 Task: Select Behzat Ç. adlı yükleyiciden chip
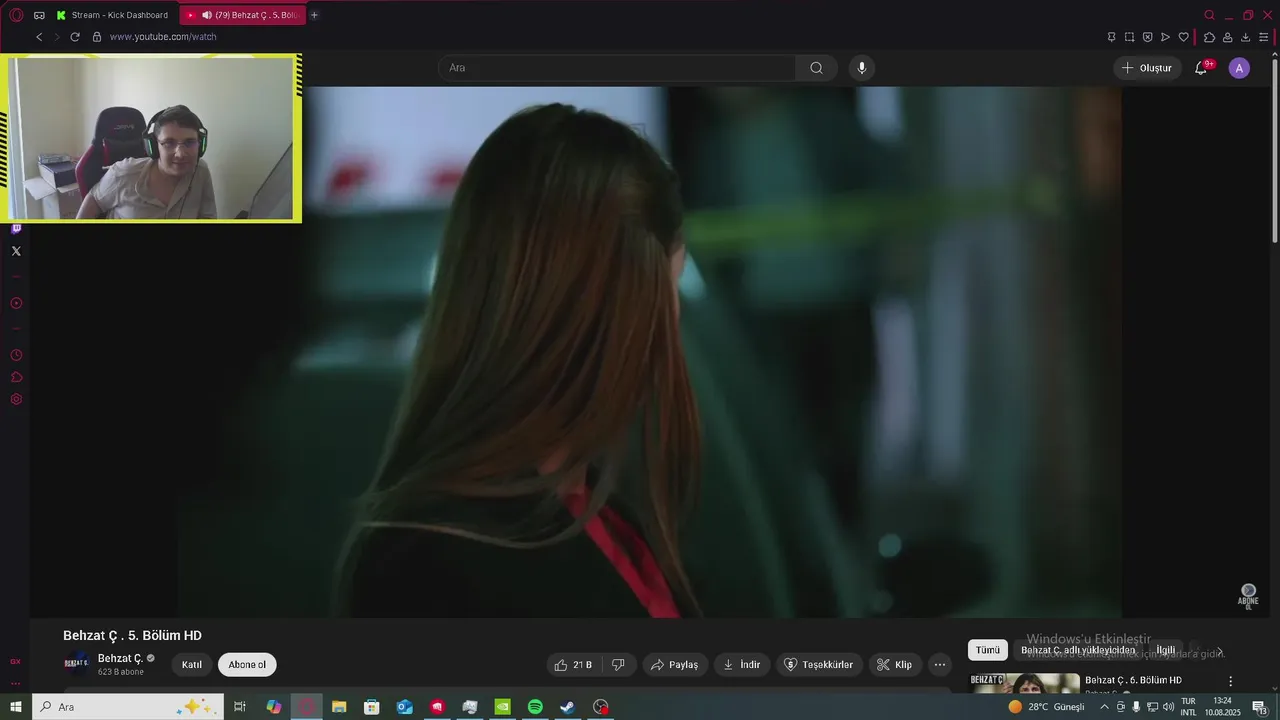1078,650
